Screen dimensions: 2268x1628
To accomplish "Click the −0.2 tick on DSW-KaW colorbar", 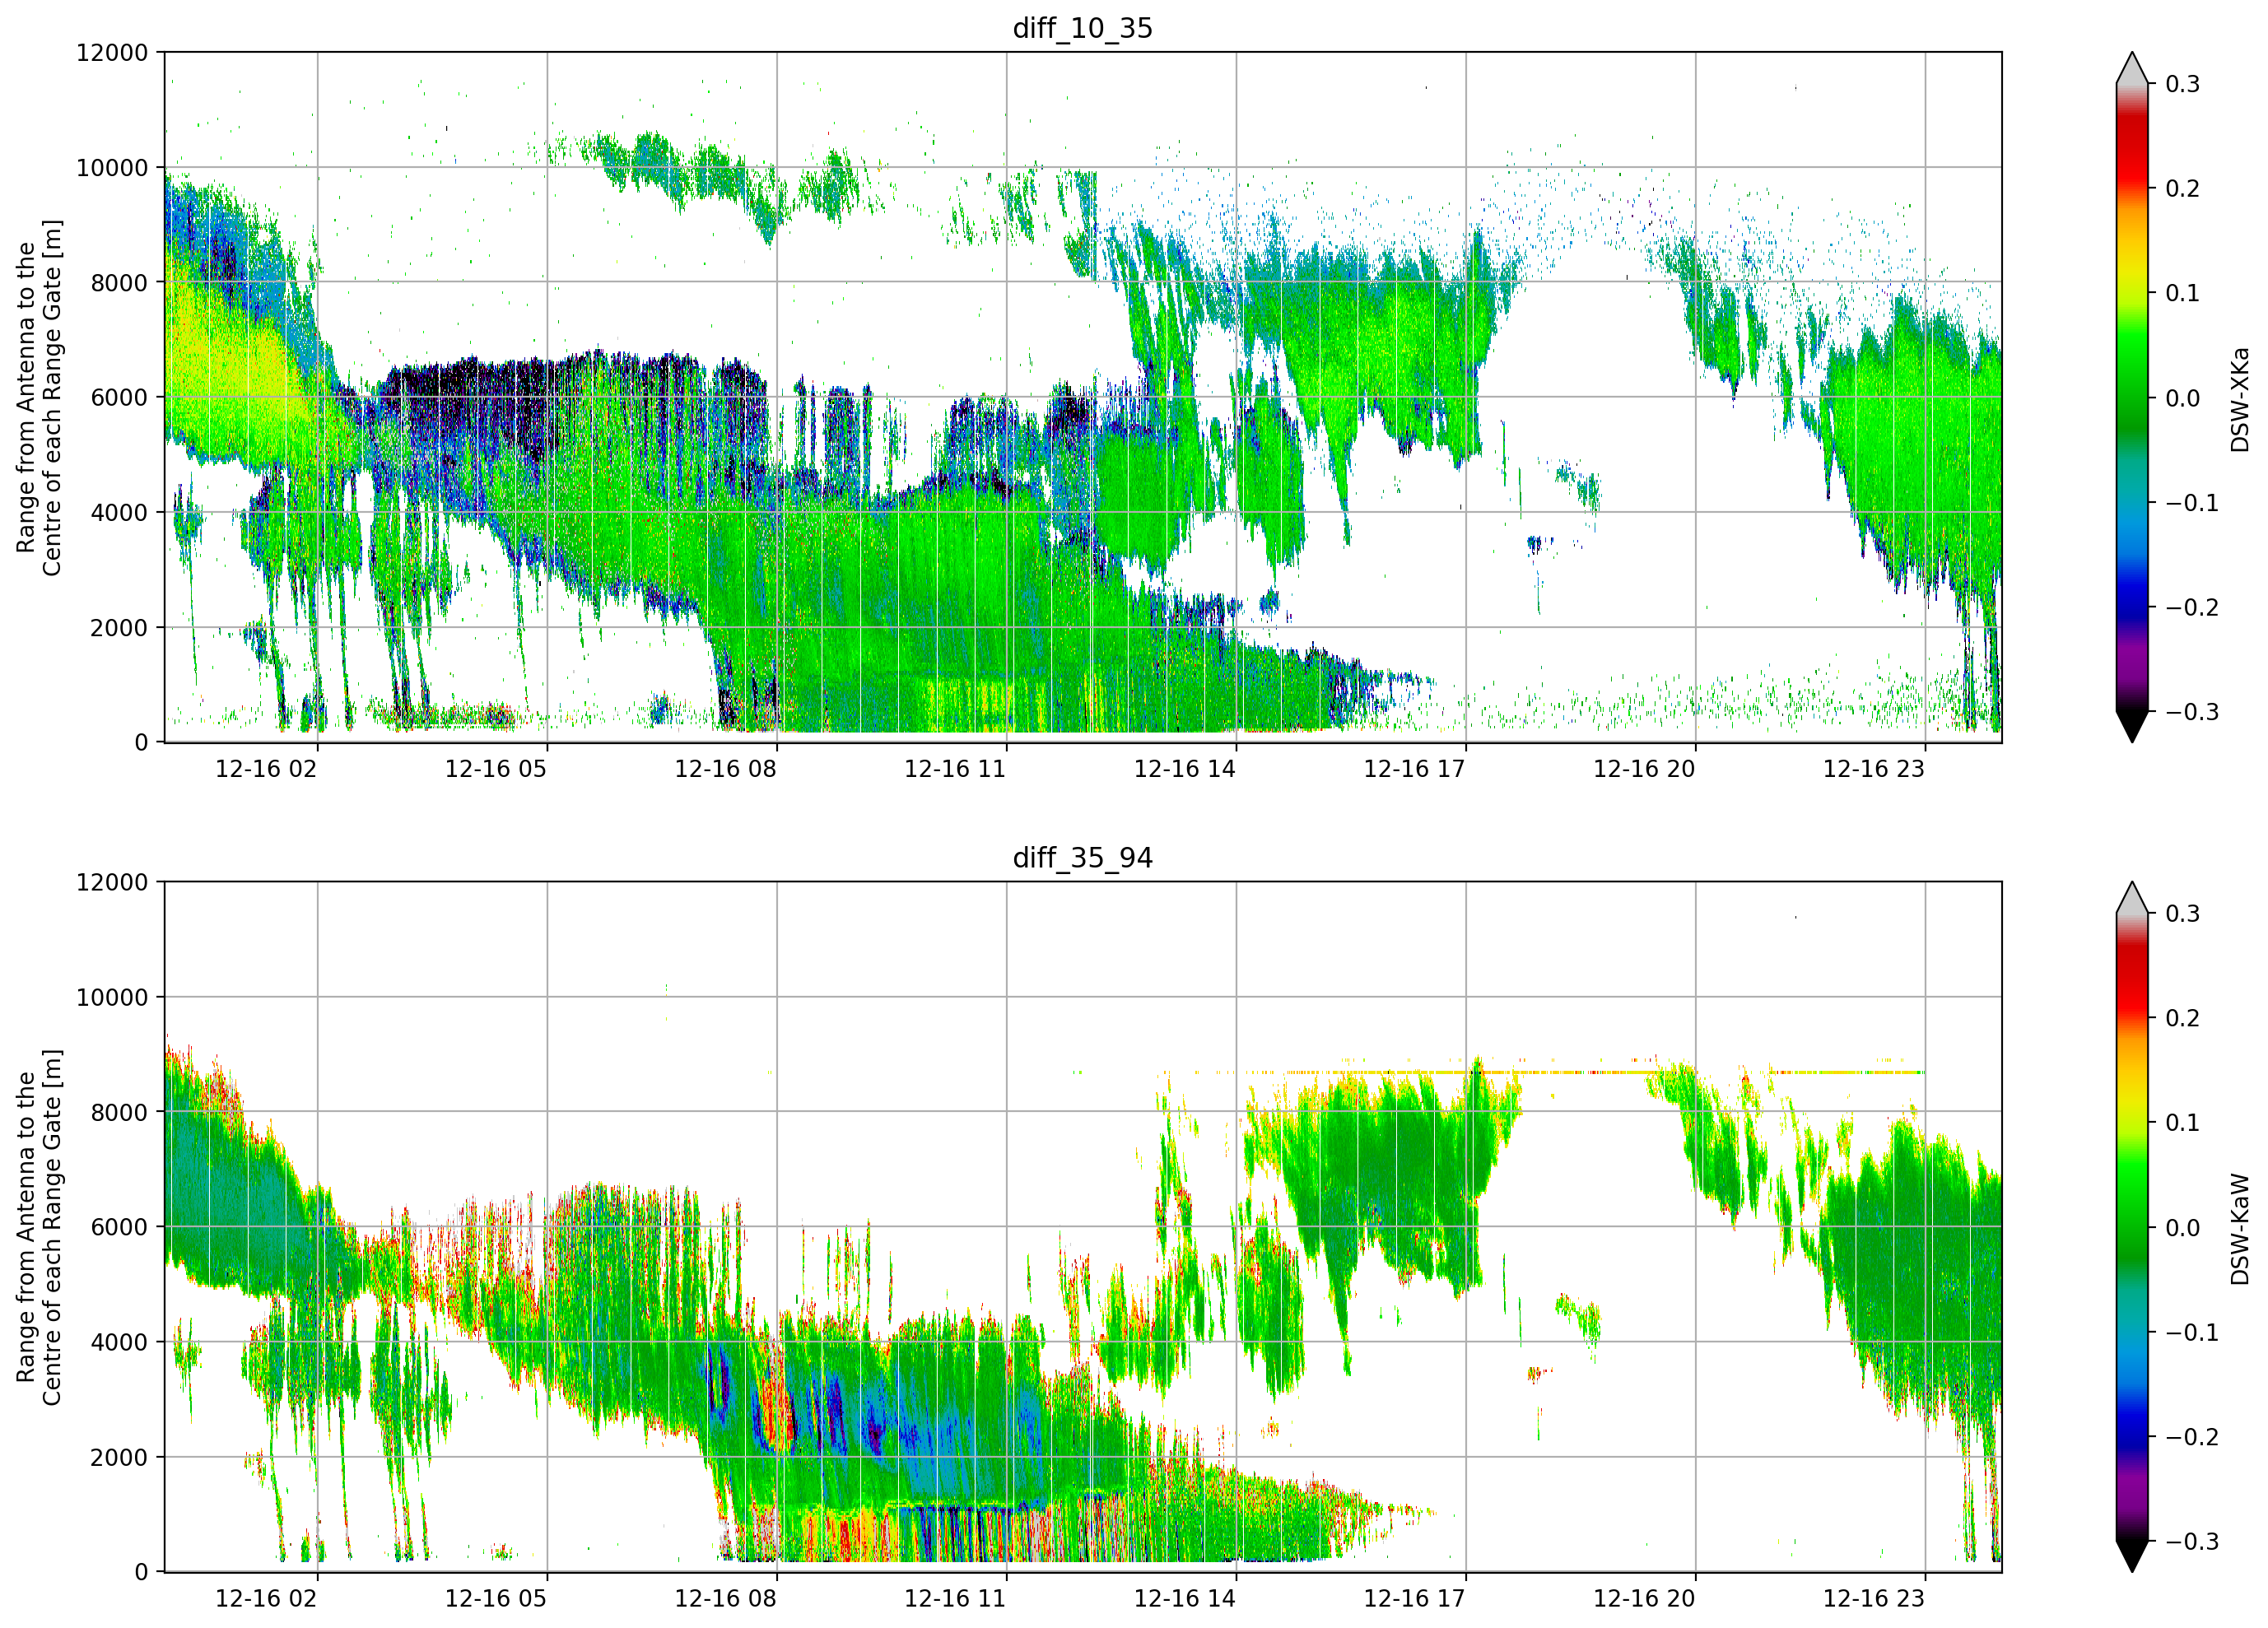I will click(x=2192, y=1437).
